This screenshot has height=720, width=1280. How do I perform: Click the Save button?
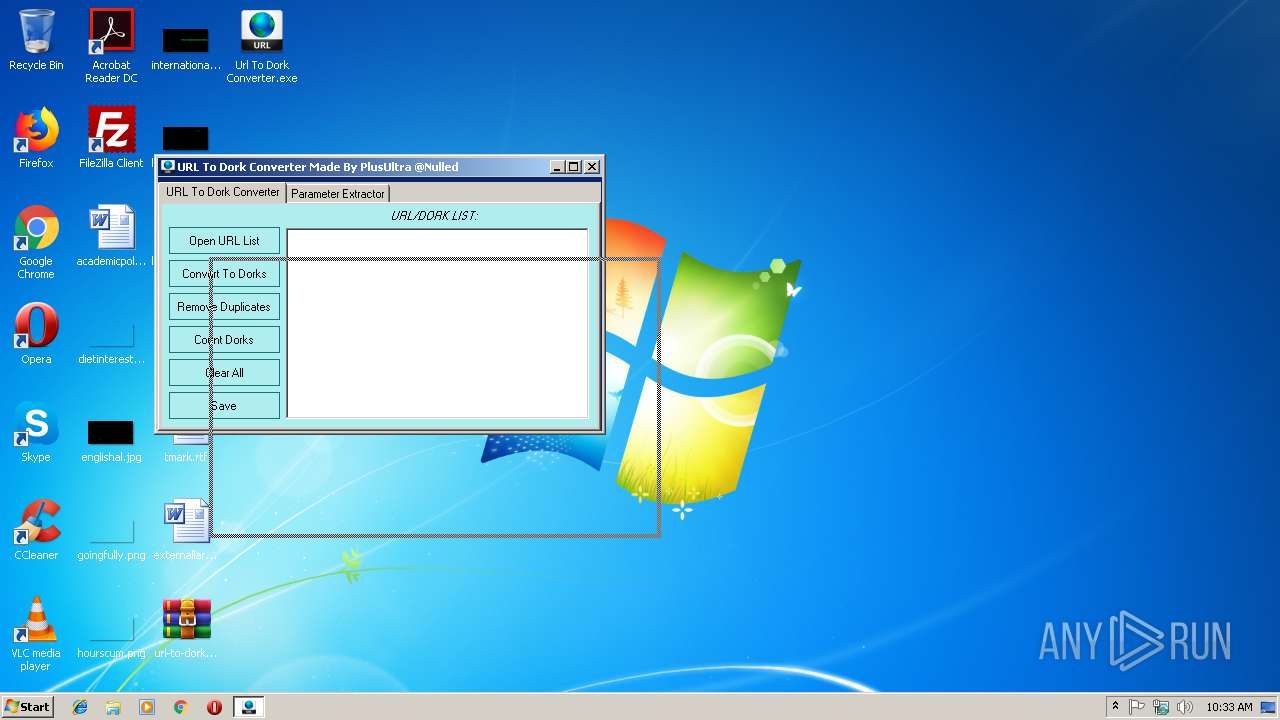224,406
